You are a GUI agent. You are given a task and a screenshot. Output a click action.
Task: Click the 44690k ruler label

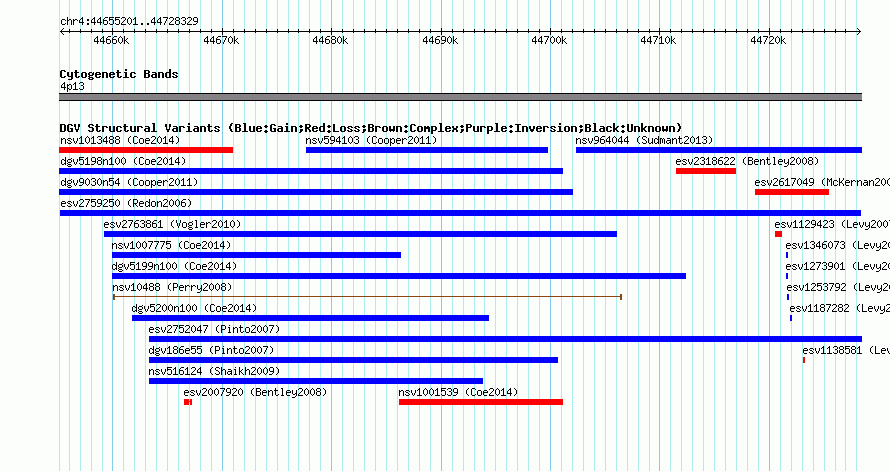440,40
